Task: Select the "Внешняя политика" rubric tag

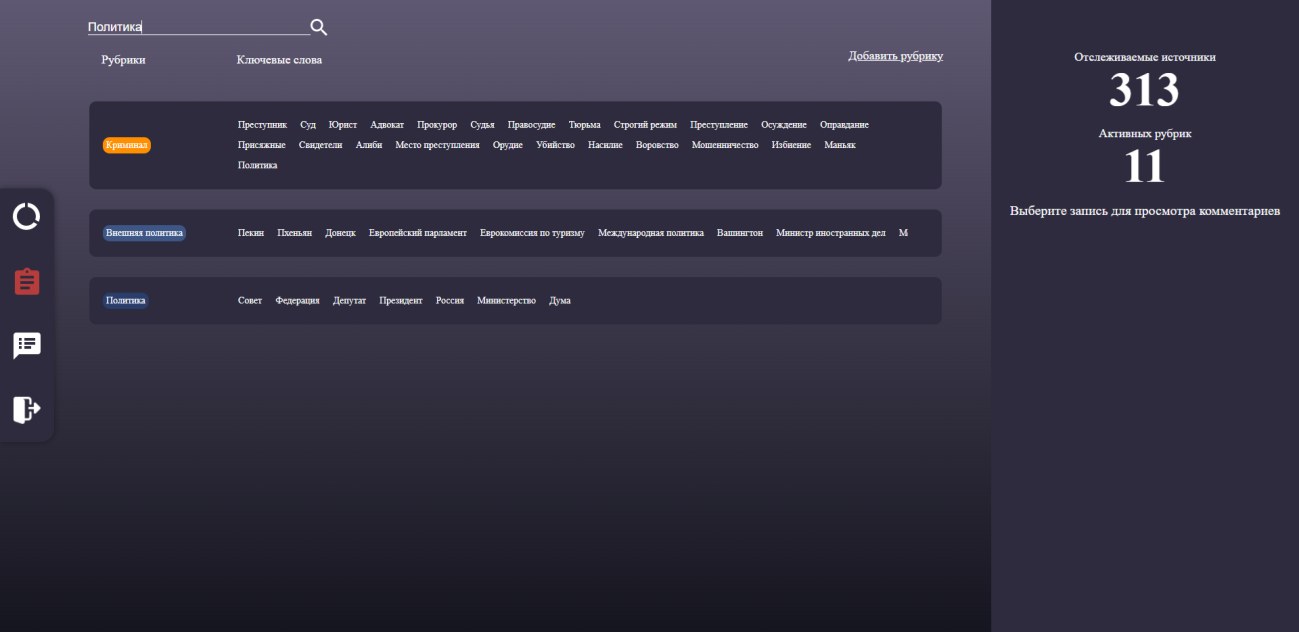Action: (145, 233)
